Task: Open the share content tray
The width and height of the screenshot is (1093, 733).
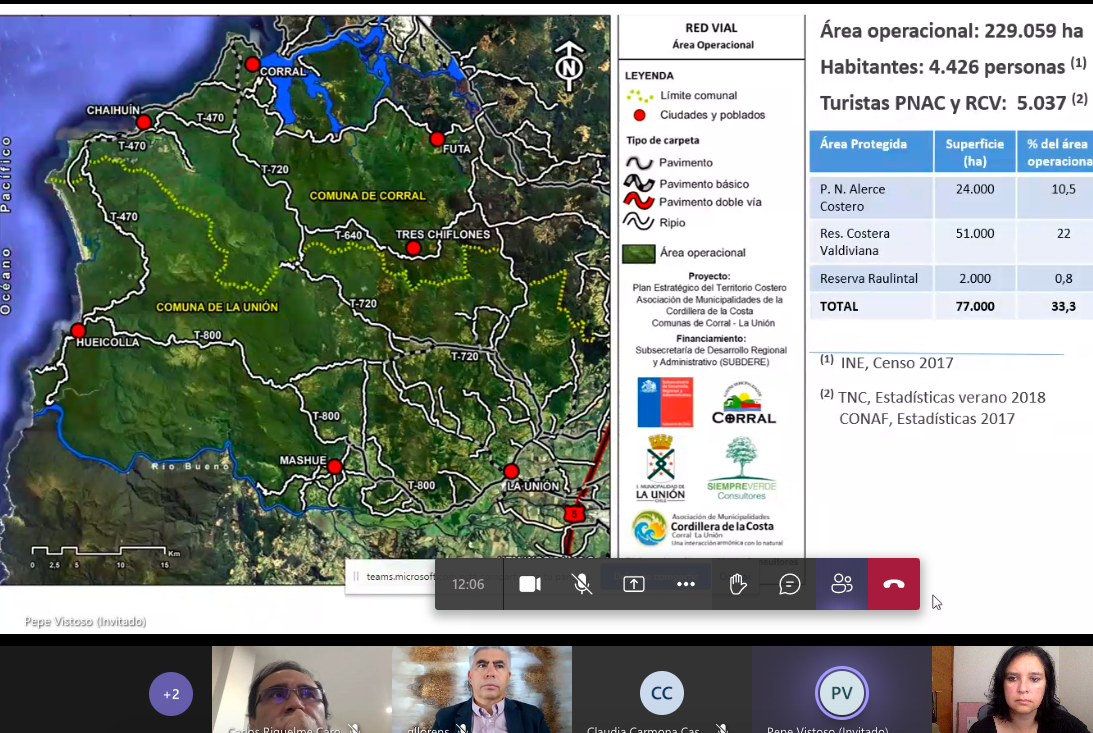Action: [x=634, y=584]
